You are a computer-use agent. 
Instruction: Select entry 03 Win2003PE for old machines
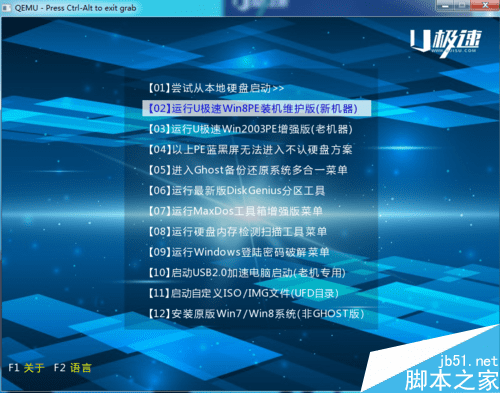click(x=250, y=129)
